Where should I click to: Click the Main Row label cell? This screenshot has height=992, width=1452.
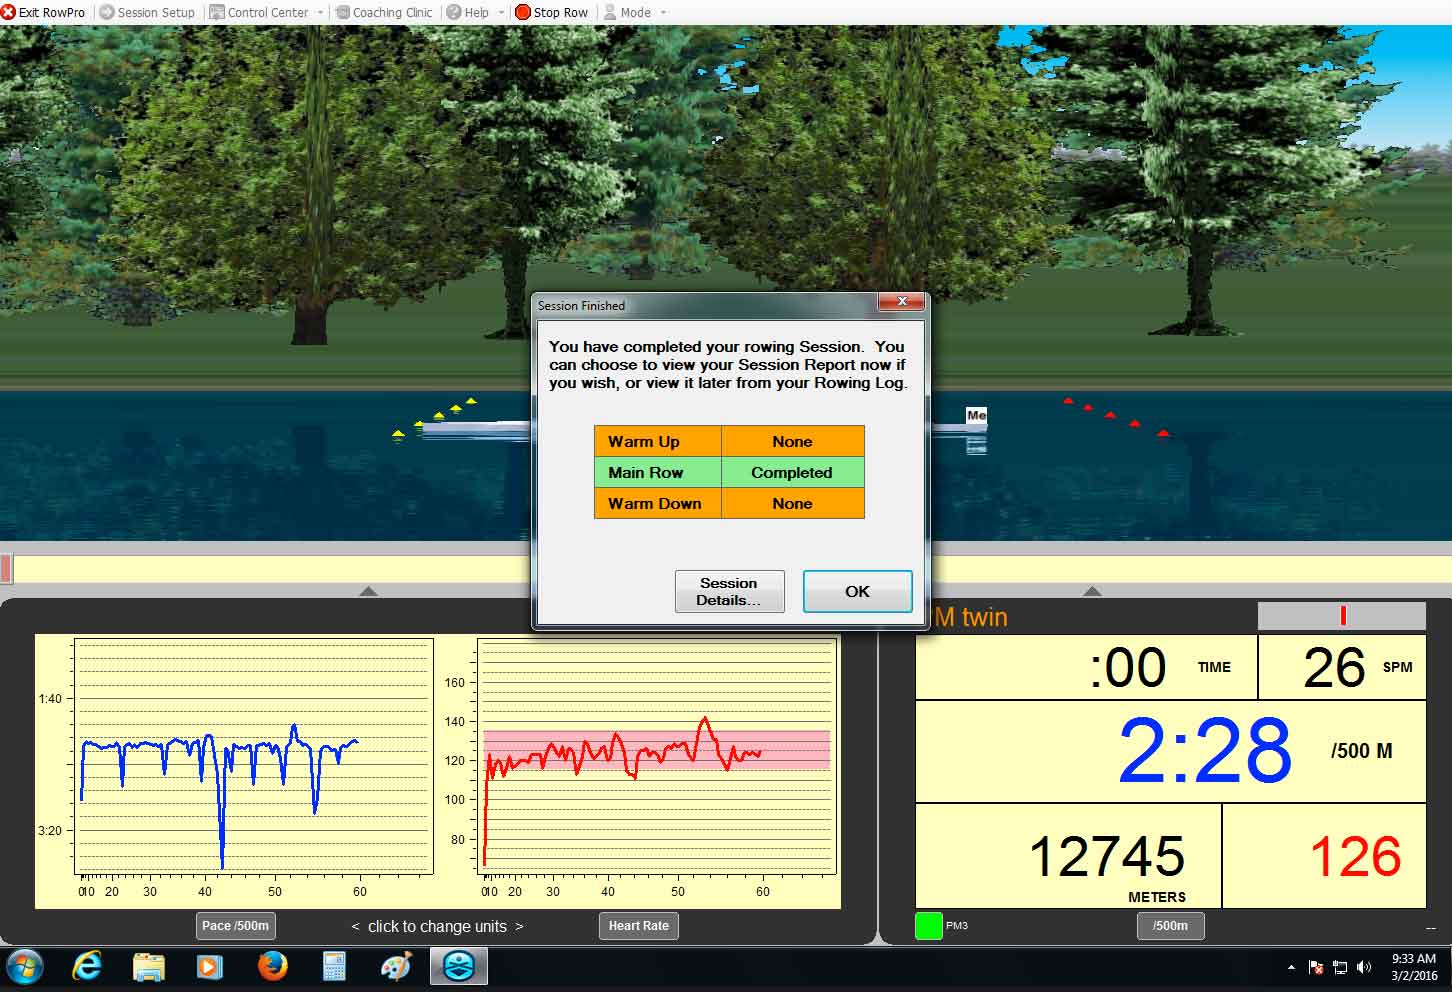click(x=658, y=472)
